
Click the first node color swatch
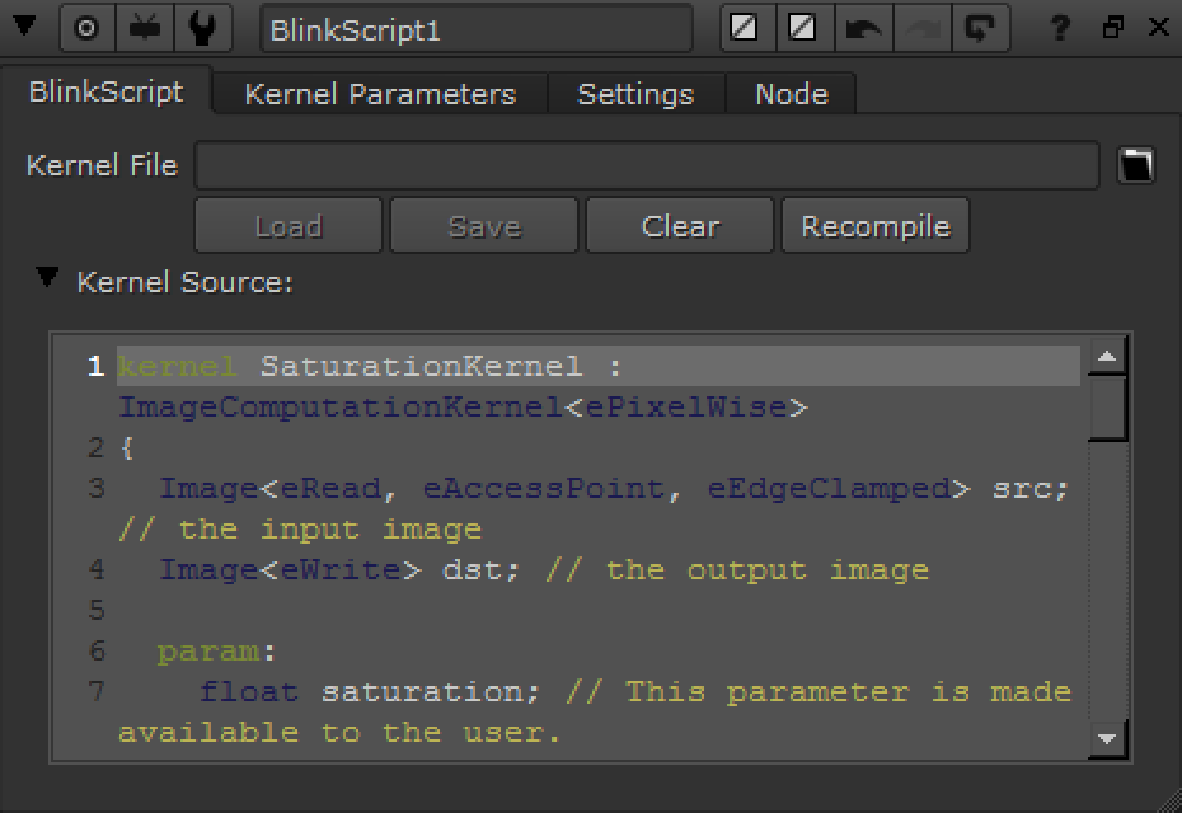coord(745,29)
